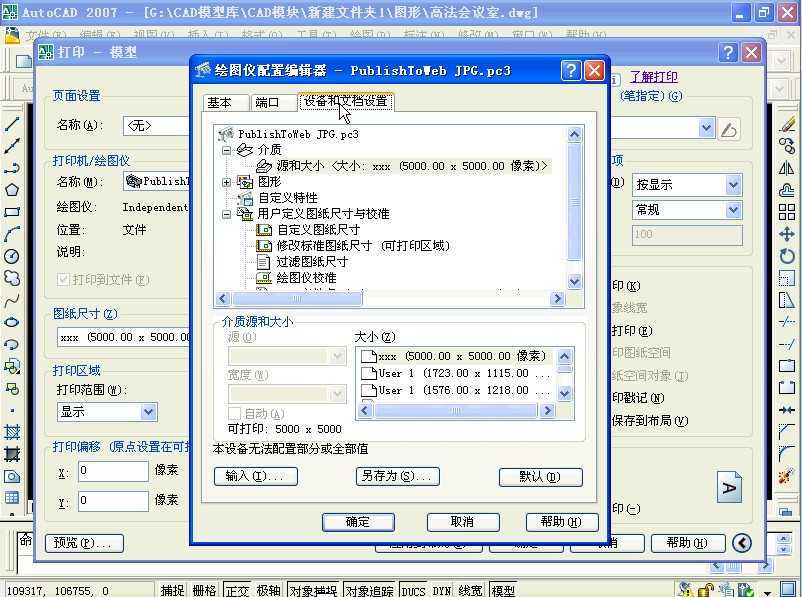802x597 pixels.
Task: Select the Move modify tool
Action: (787, 234)
